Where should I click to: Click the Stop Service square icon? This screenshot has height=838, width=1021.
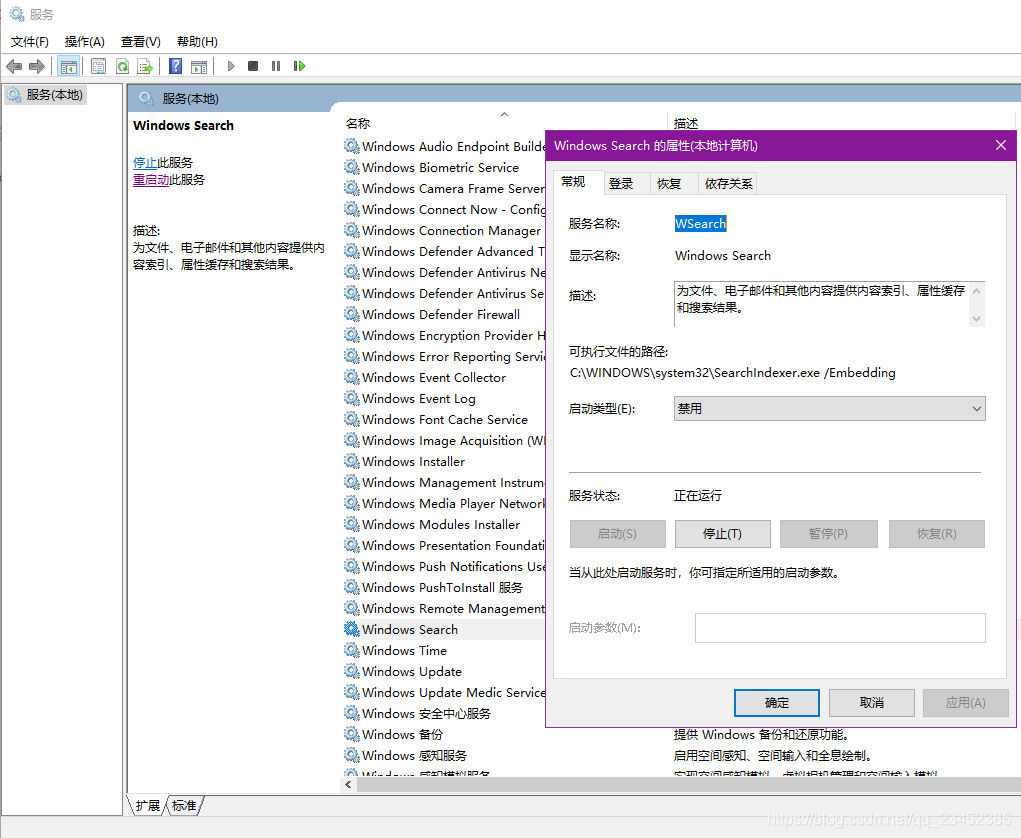[x=253, y=66]
